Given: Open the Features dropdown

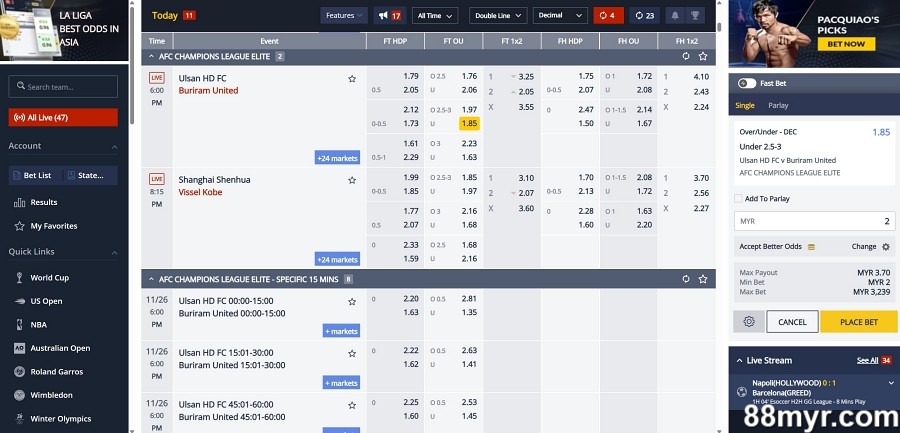Looking at the screenshot, I should [344, 16].
